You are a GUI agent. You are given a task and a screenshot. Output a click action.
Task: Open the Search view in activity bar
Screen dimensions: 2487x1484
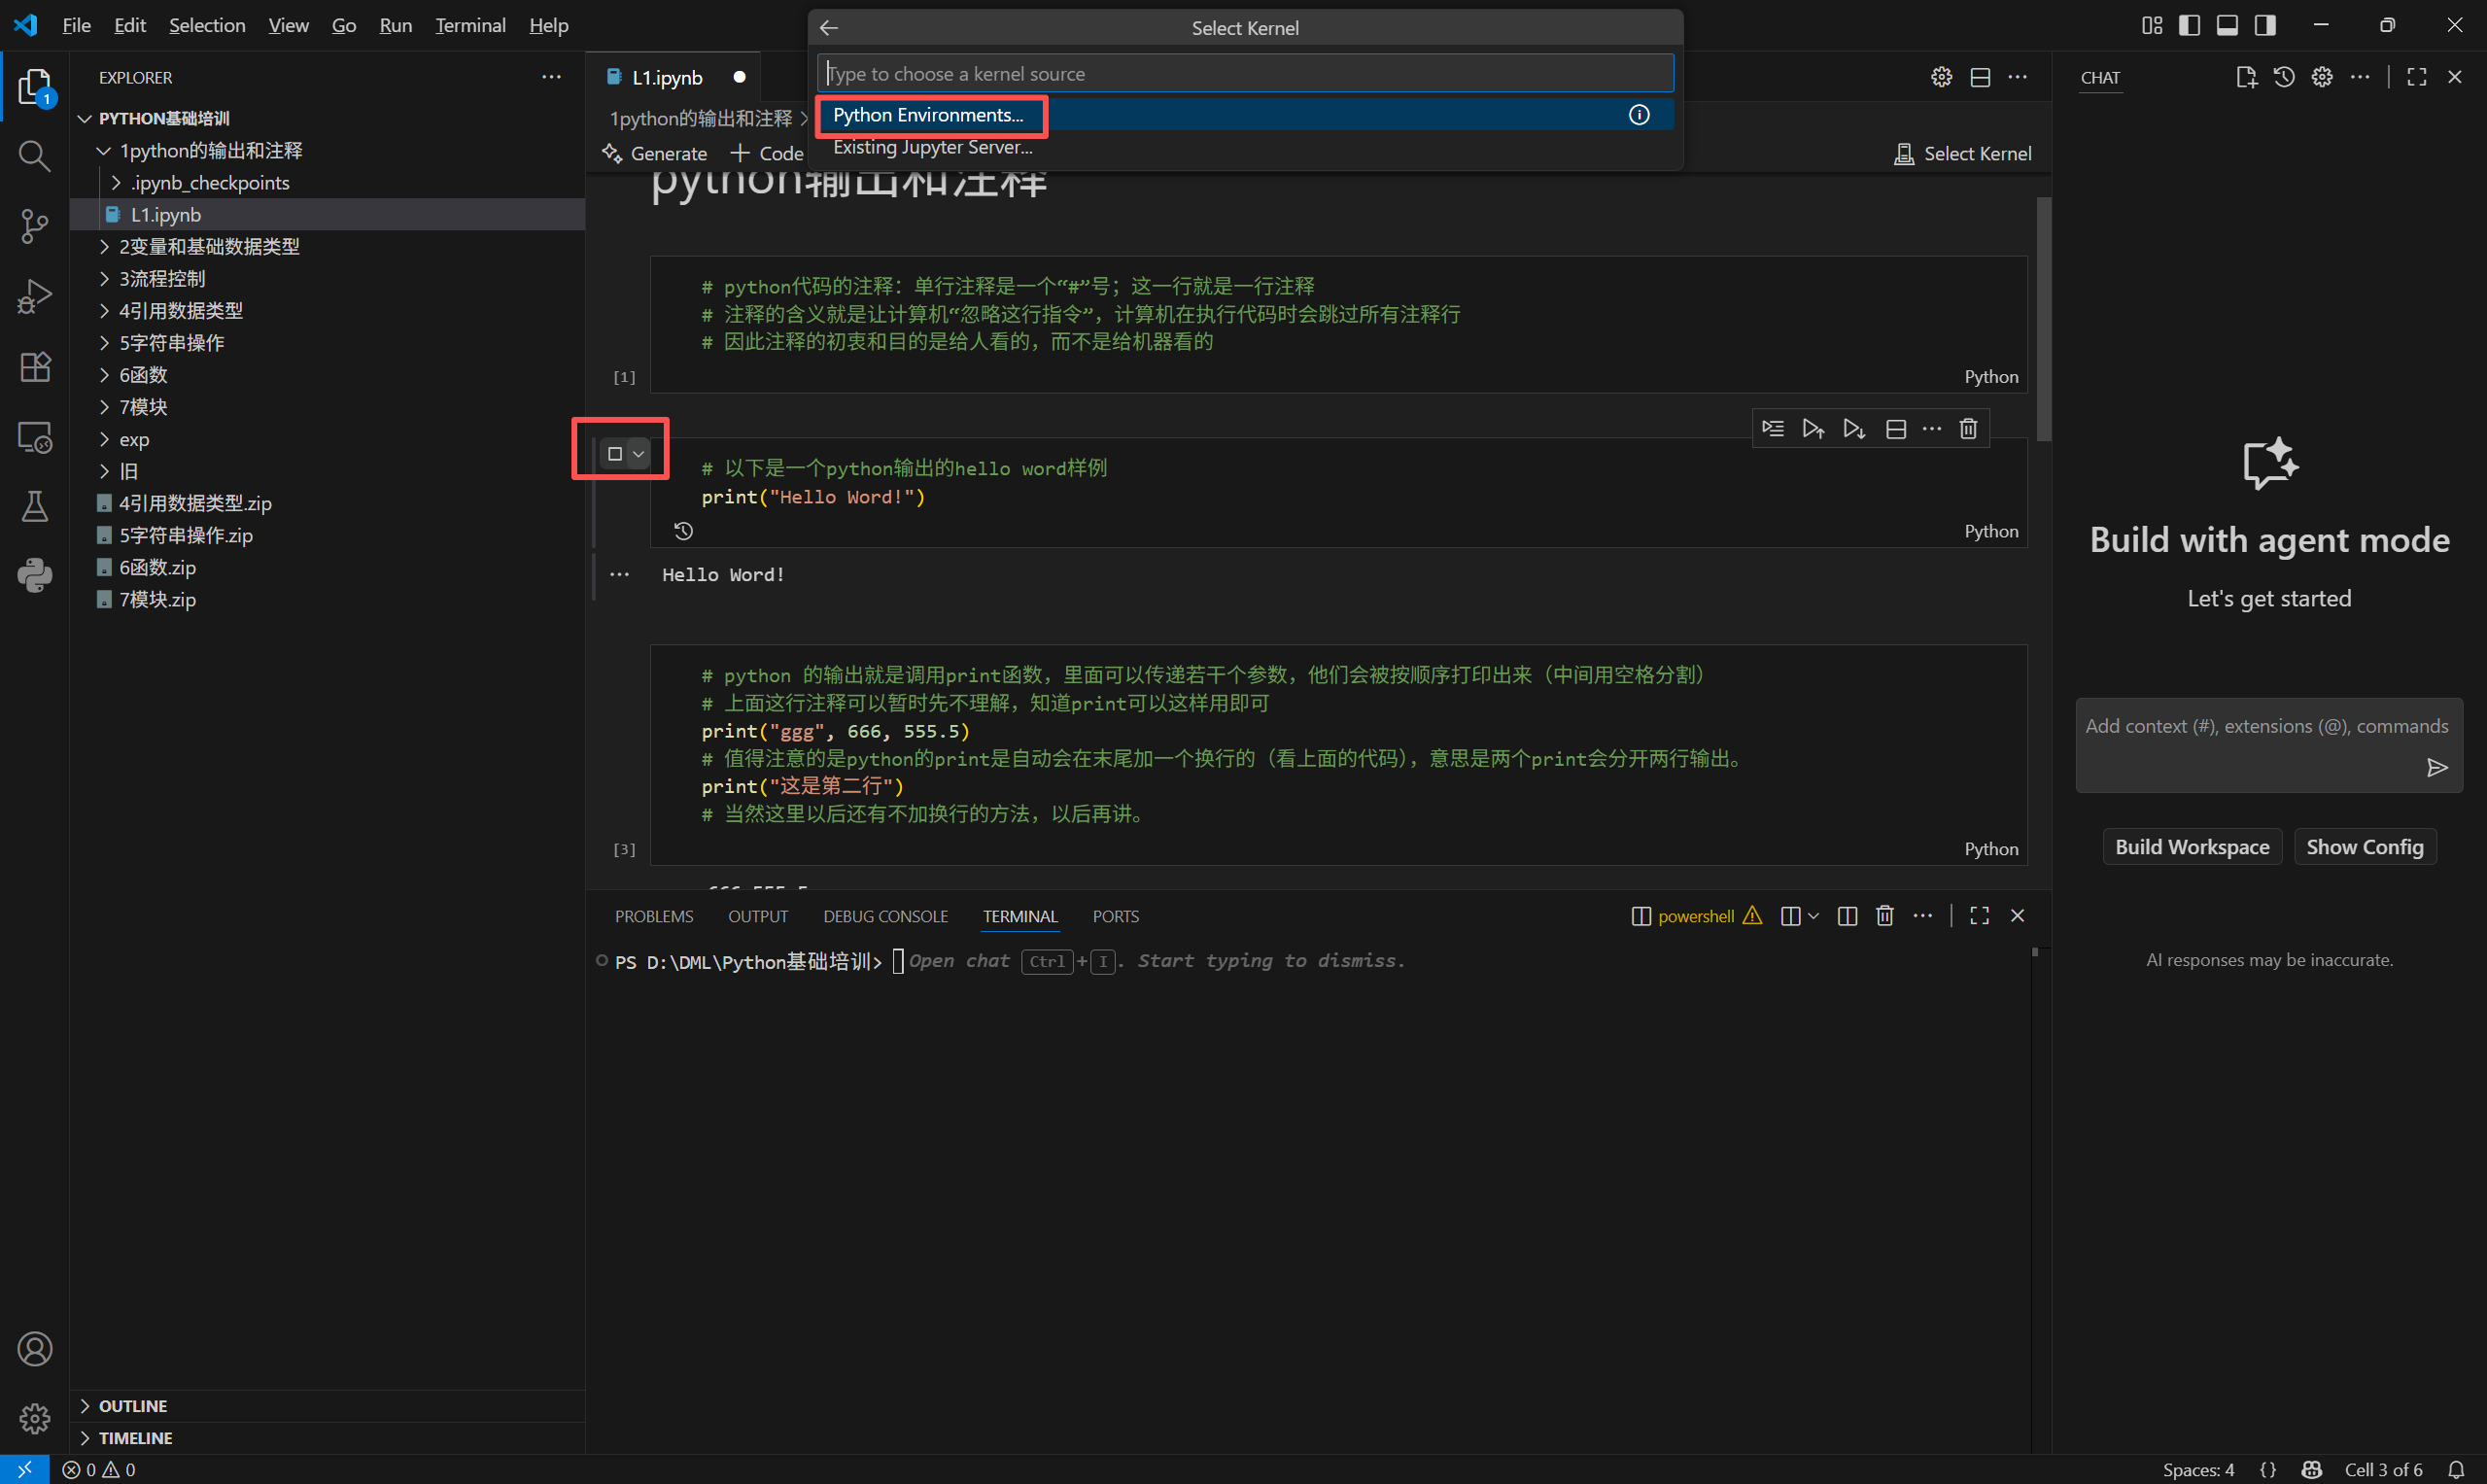click(34, 156)
